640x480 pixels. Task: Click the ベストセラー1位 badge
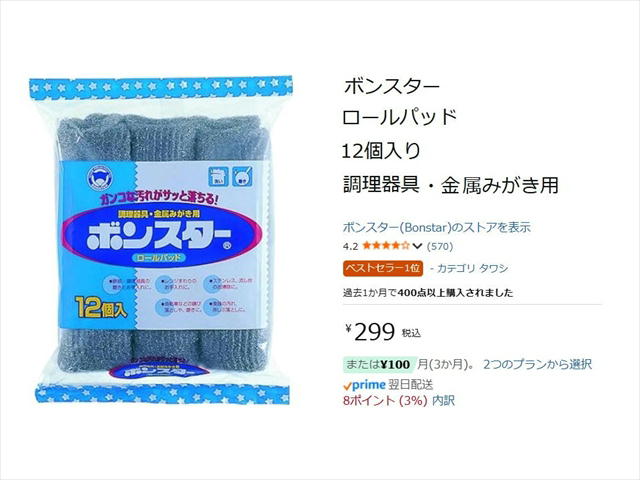tap(383, 268)
